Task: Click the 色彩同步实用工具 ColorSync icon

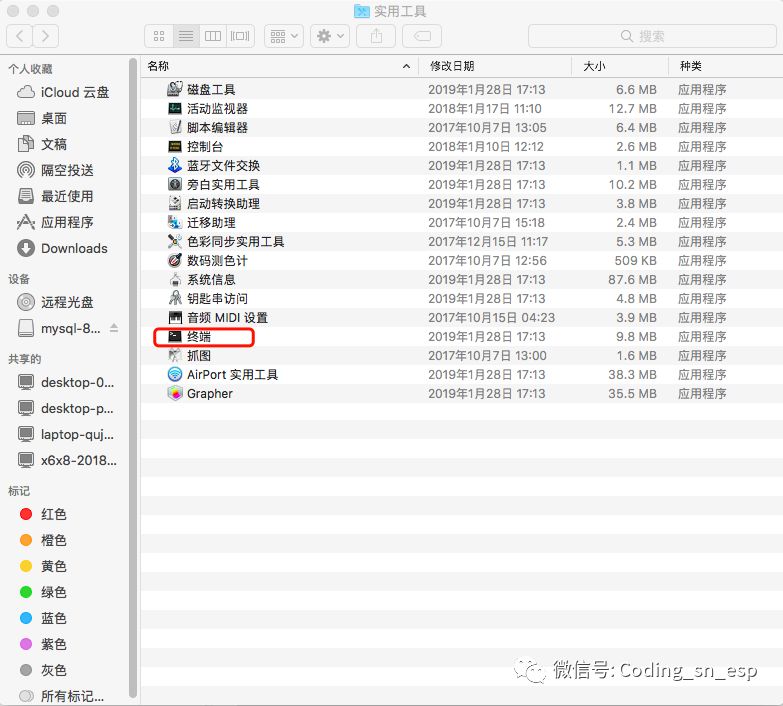Action: click(175, 241)
